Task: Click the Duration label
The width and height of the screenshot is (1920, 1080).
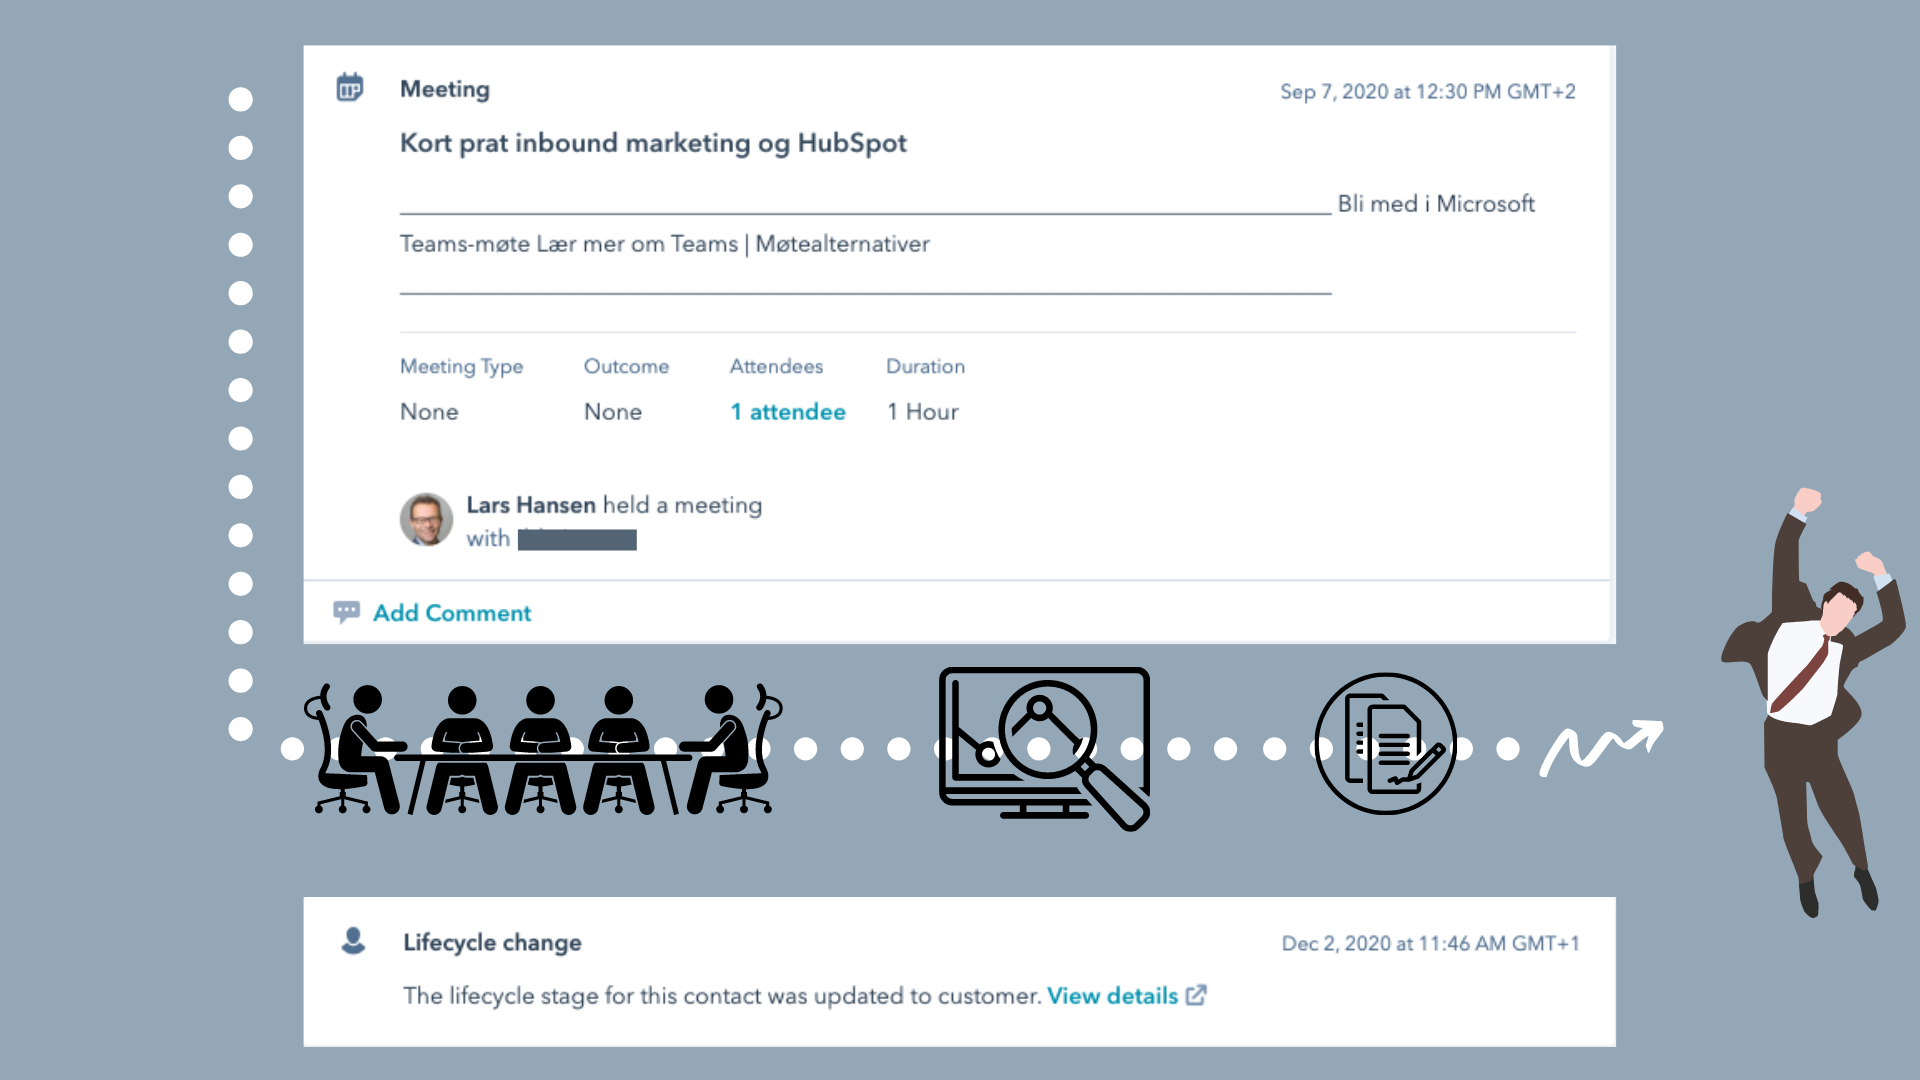Action: 925,367
